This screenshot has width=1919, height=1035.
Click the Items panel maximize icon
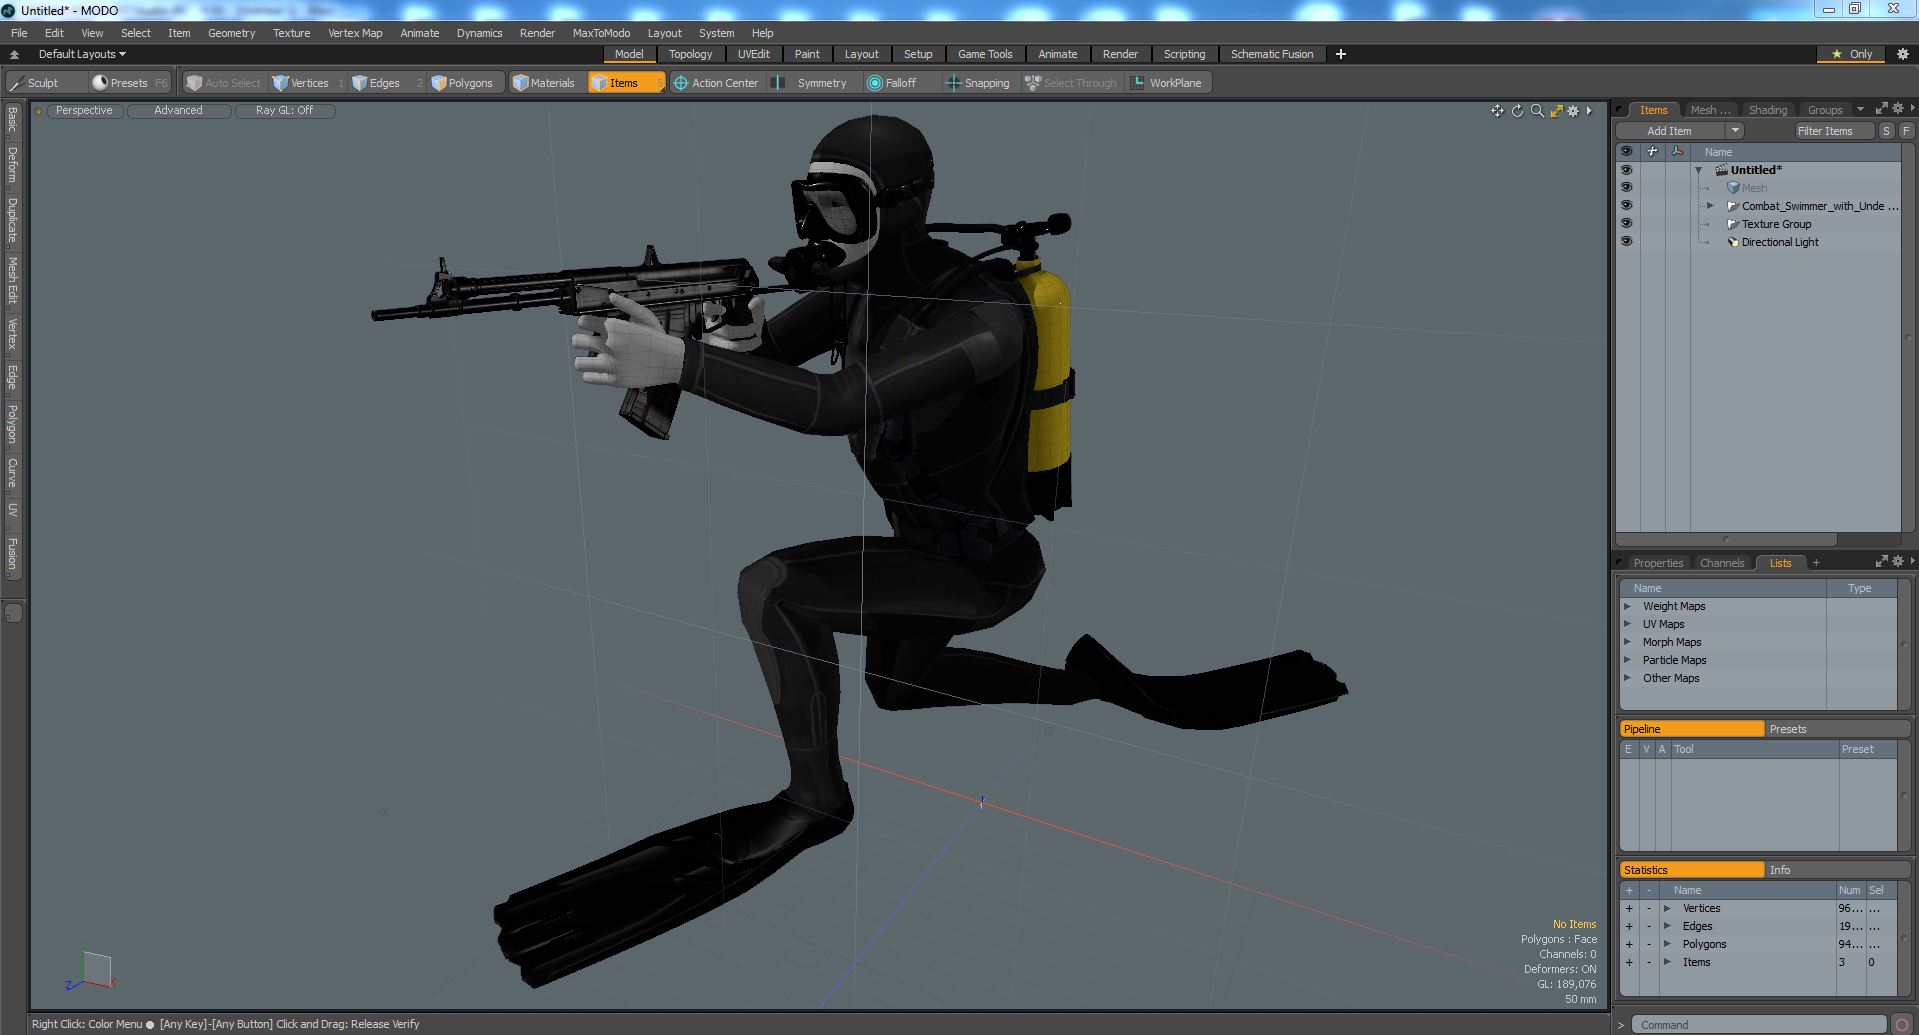tap(1881, 109)
